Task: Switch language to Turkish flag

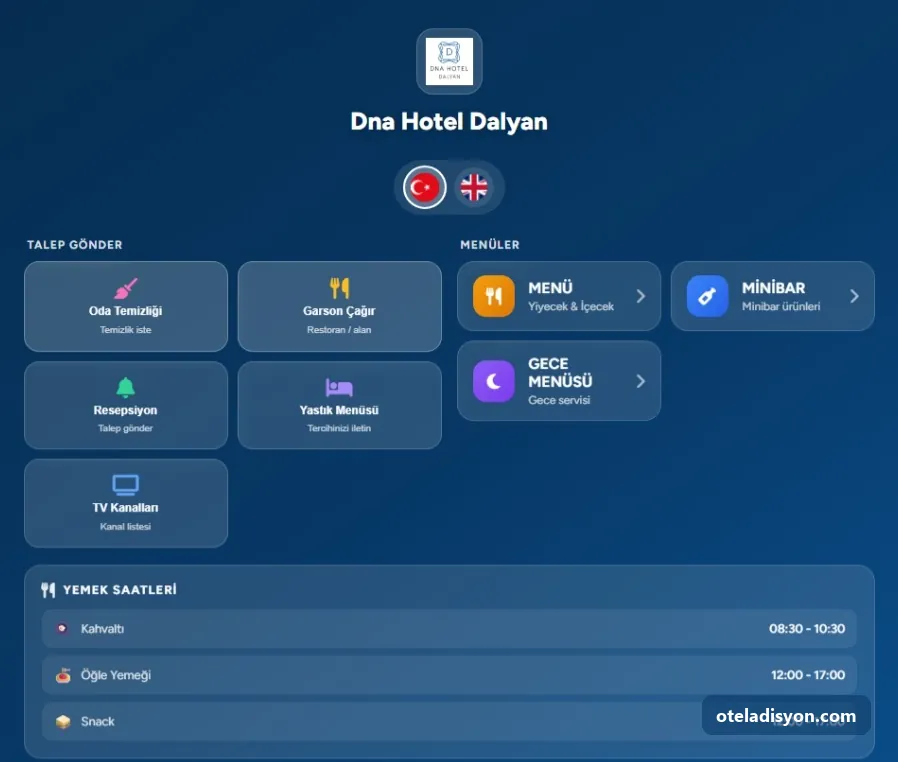Action: (424, 187)
